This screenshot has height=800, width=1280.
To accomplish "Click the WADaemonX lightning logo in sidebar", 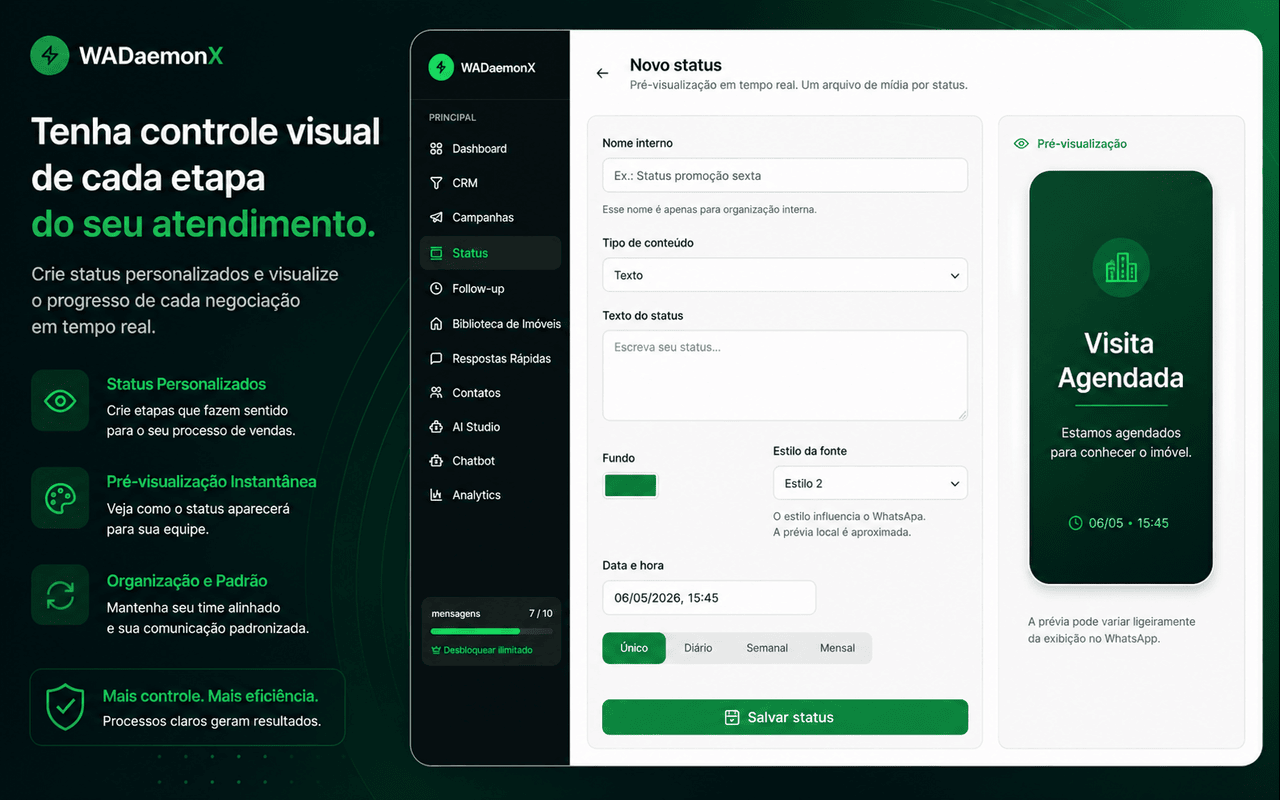I will click(441, 67).
